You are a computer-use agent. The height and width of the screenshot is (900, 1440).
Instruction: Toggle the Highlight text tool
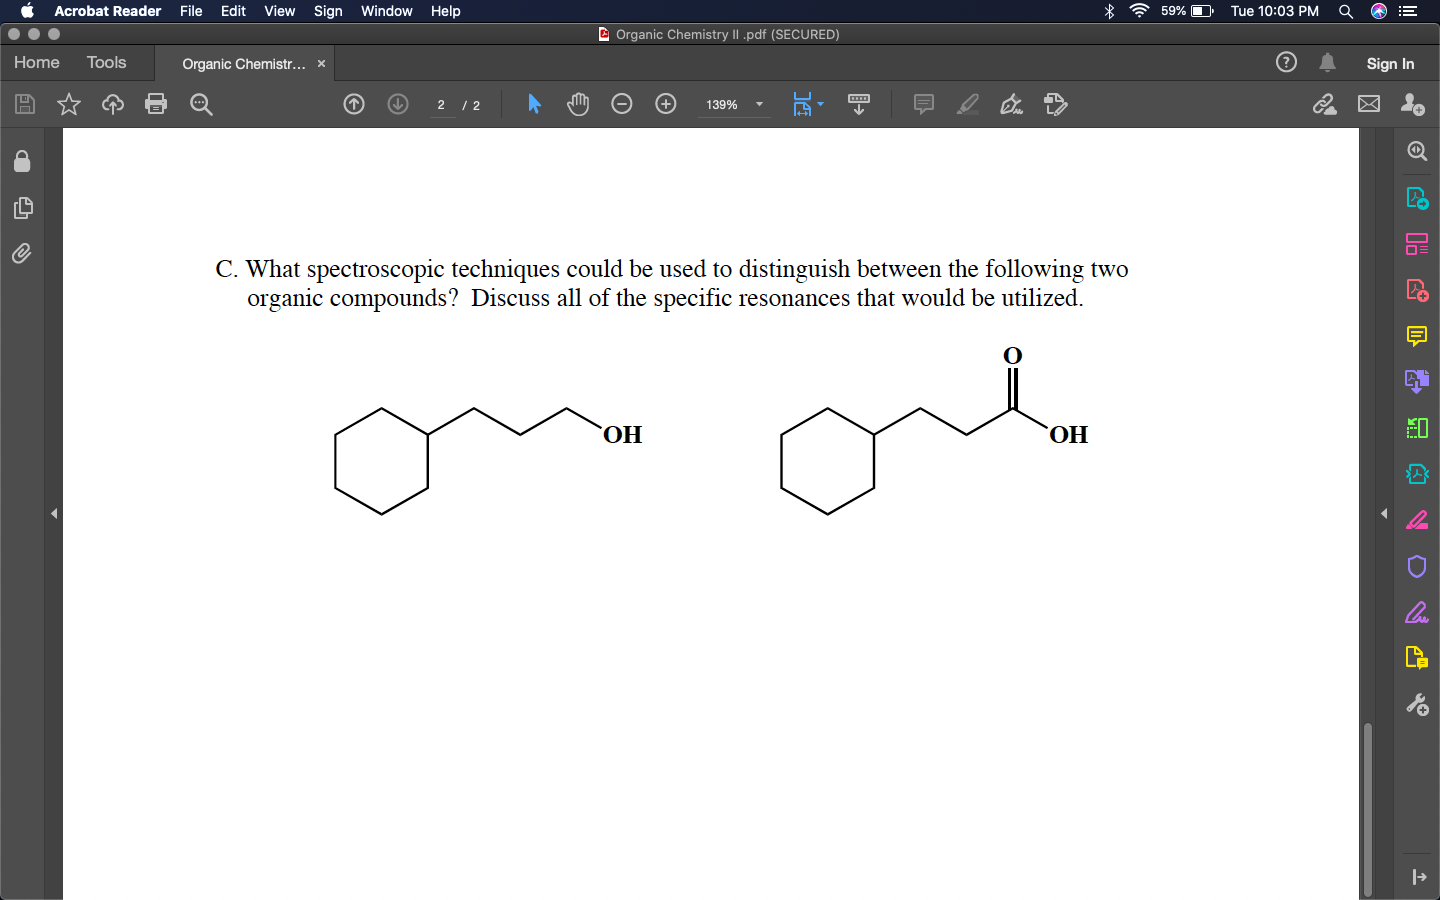click(x=967, y=104)
